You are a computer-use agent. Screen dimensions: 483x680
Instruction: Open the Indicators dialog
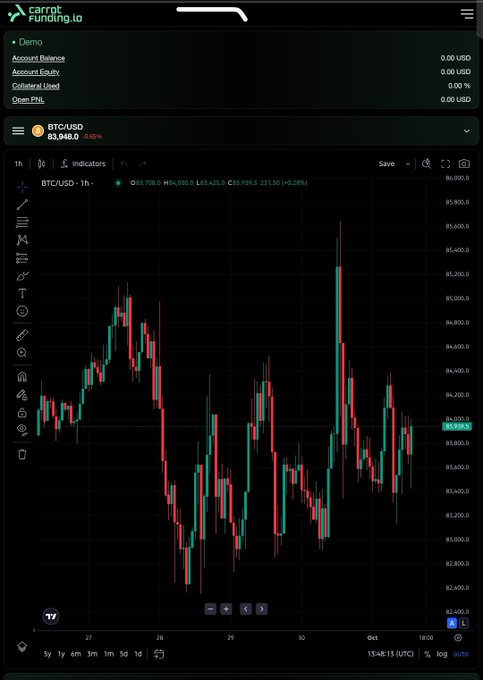click(83, 163)
